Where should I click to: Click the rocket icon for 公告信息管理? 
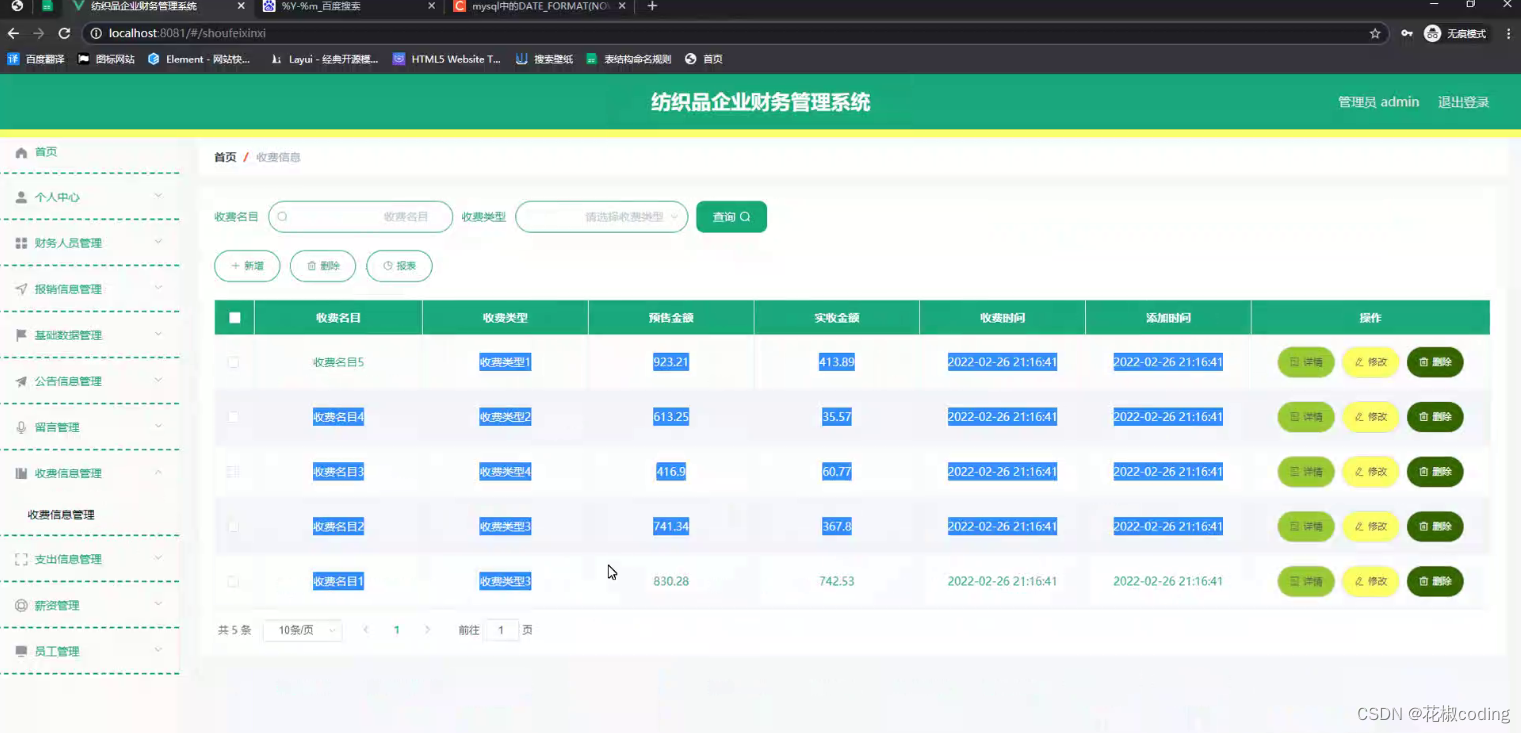pyautogui.click(x=21, y=381)
